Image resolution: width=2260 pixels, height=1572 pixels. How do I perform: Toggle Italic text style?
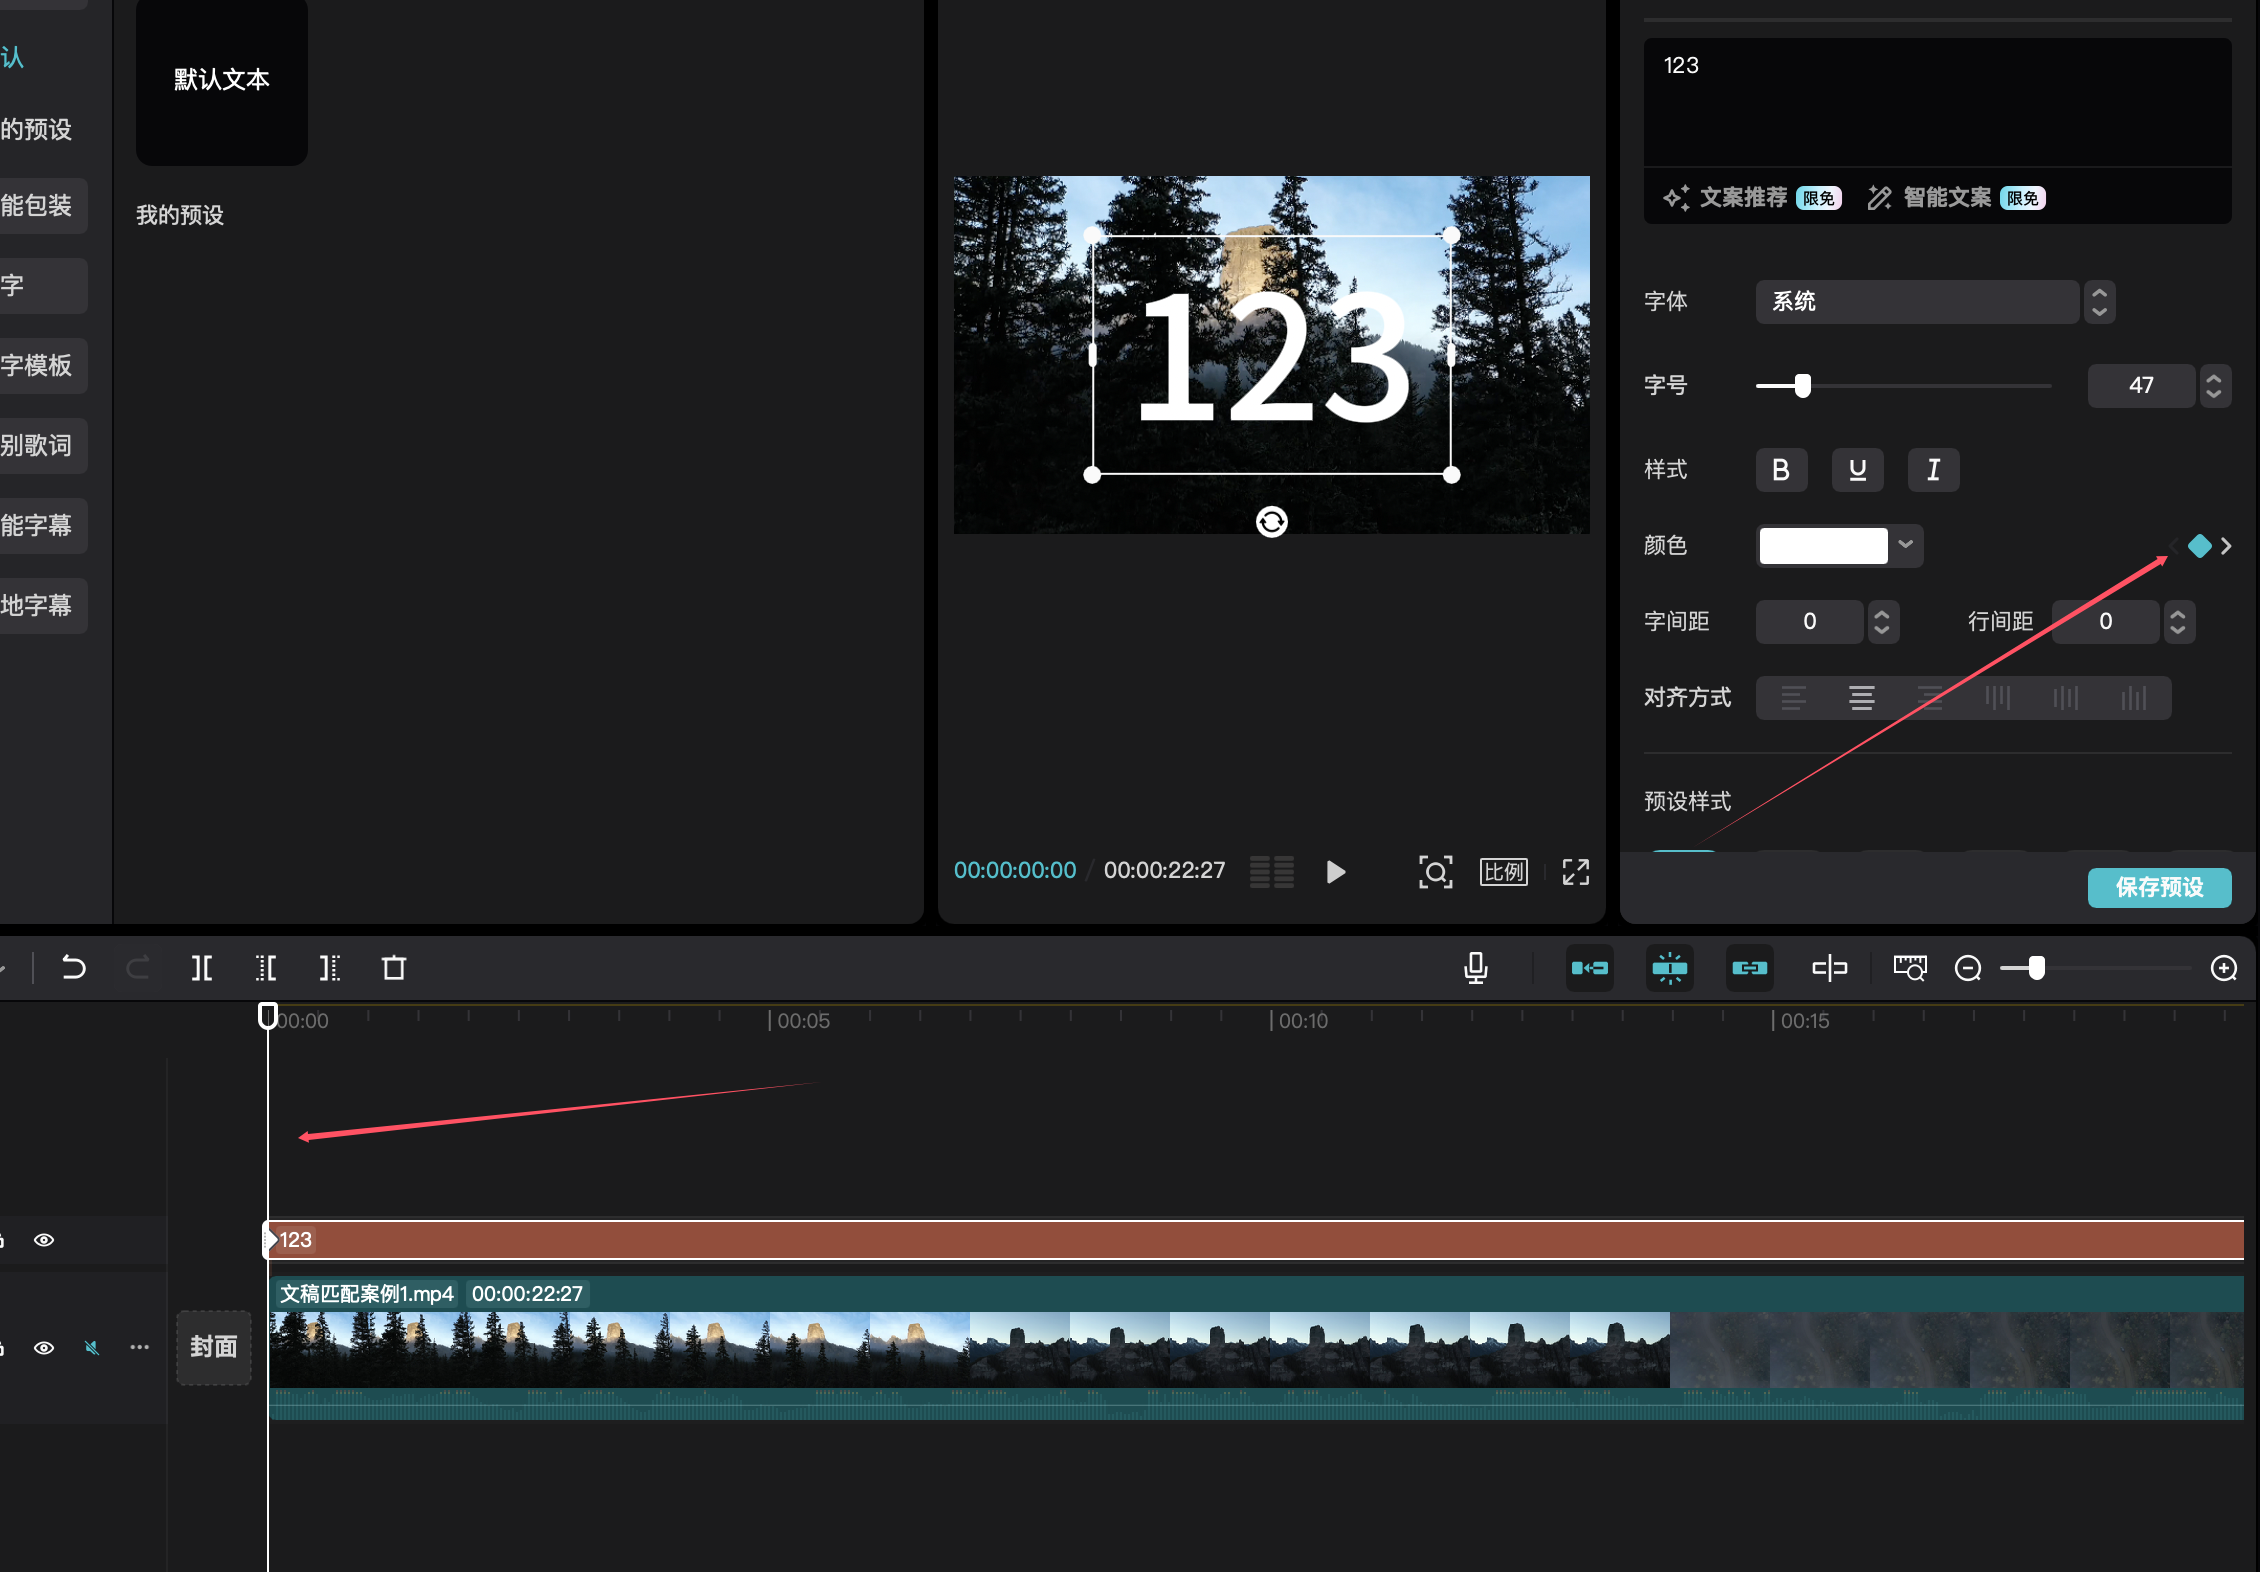tap(1934, 470)
